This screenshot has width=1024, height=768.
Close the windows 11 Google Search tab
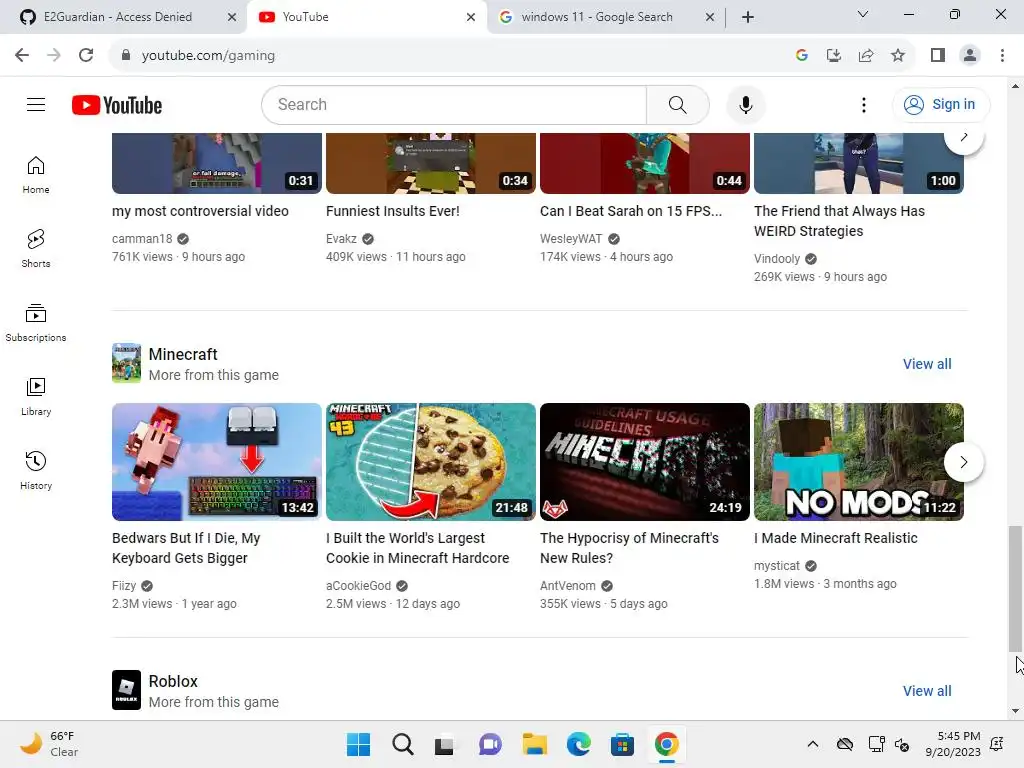pyautogui.click(x=710, y=17)
